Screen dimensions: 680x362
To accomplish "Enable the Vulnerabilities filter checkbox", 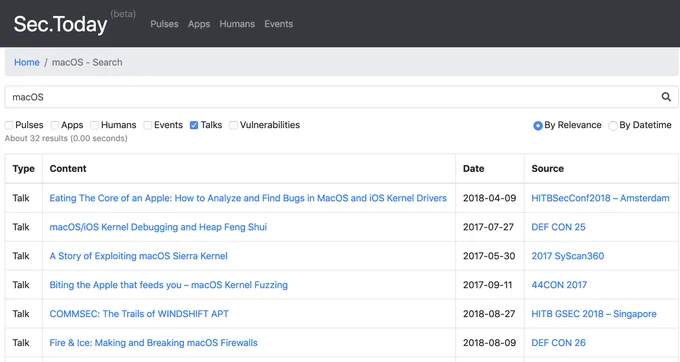I will pyautogui.click(x=233, y=125).
